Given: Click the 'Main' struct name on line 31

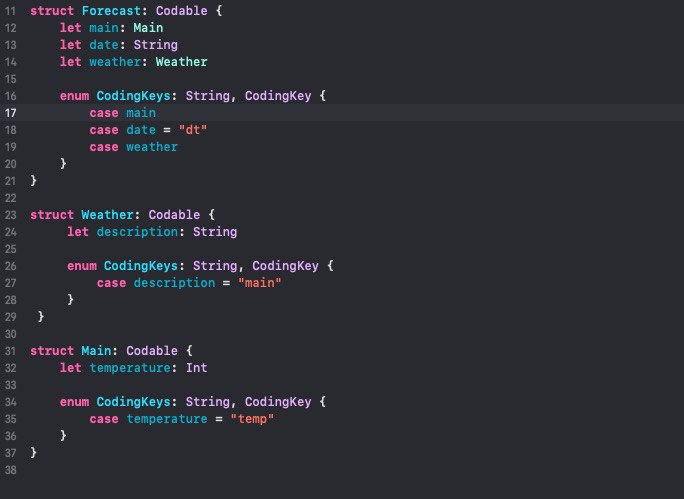Looking at the screenshot, I should tap(96, 351).
